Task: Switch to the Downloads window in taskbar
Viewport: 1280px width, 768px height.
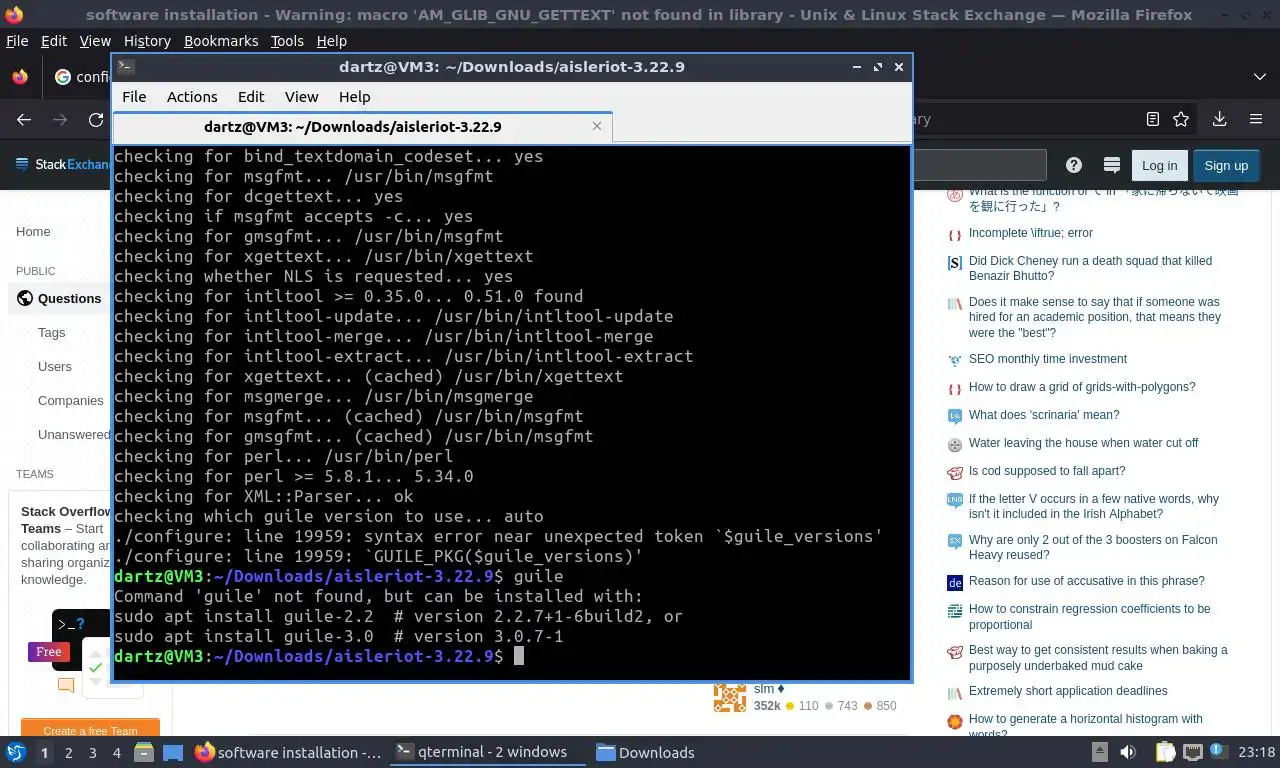Action: [645, 752]
